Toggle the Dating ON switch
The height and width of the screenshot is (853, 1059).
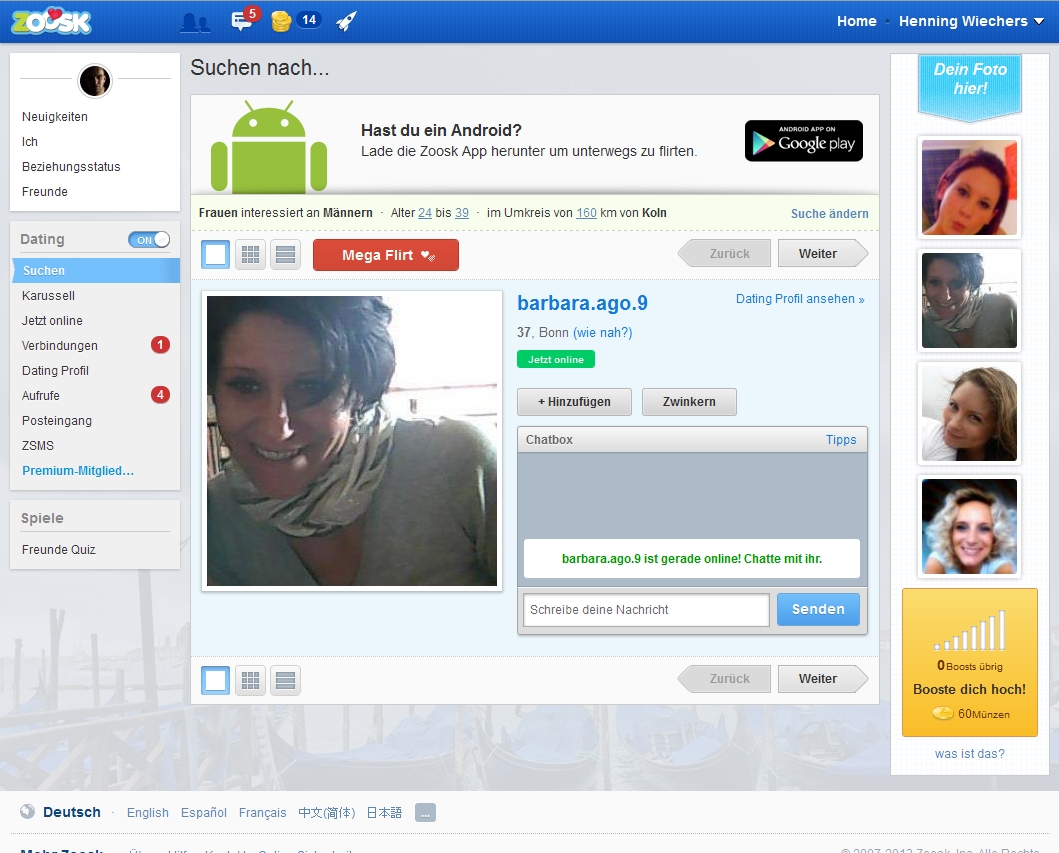click(x=149, y=240)
